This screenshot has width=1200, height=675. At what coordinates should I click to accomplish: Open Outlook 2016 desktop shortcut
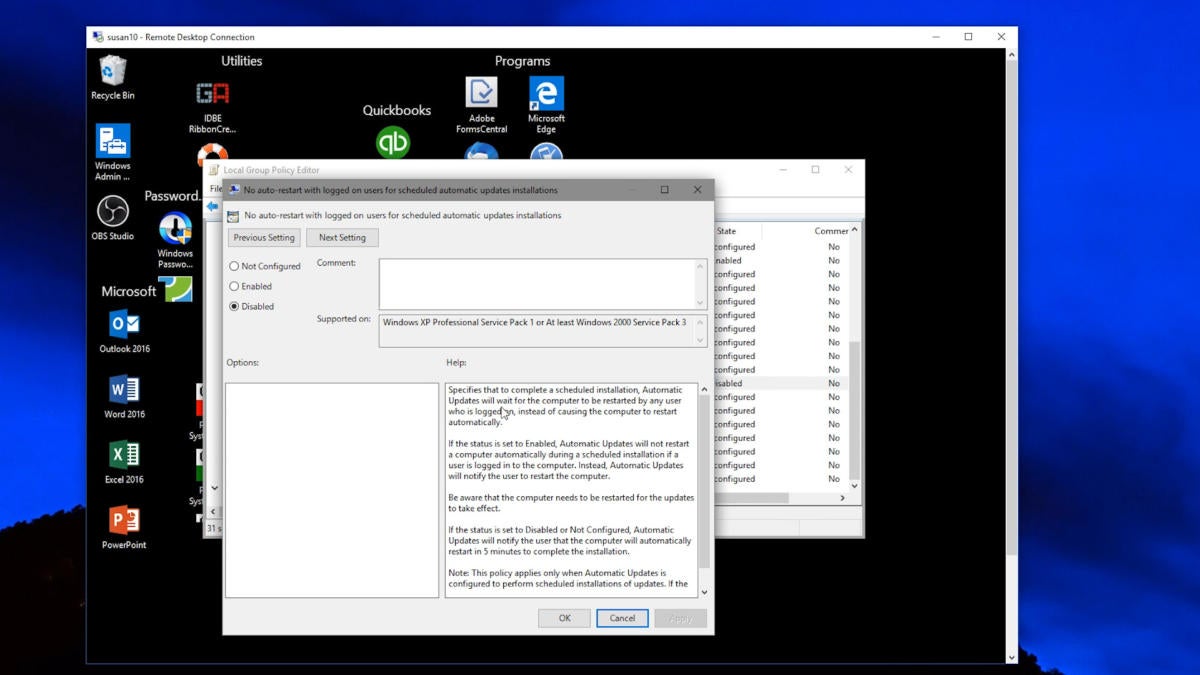(124, 332)
